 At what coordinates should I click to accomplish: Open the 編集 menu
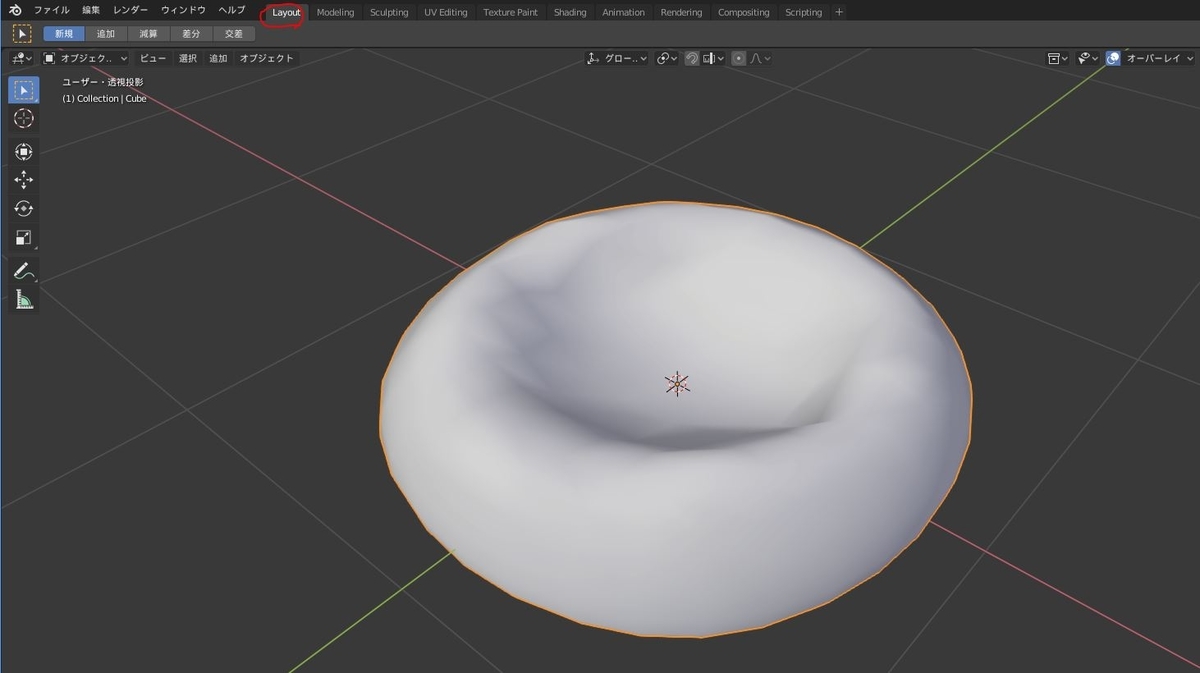click(x=91, y=10)
